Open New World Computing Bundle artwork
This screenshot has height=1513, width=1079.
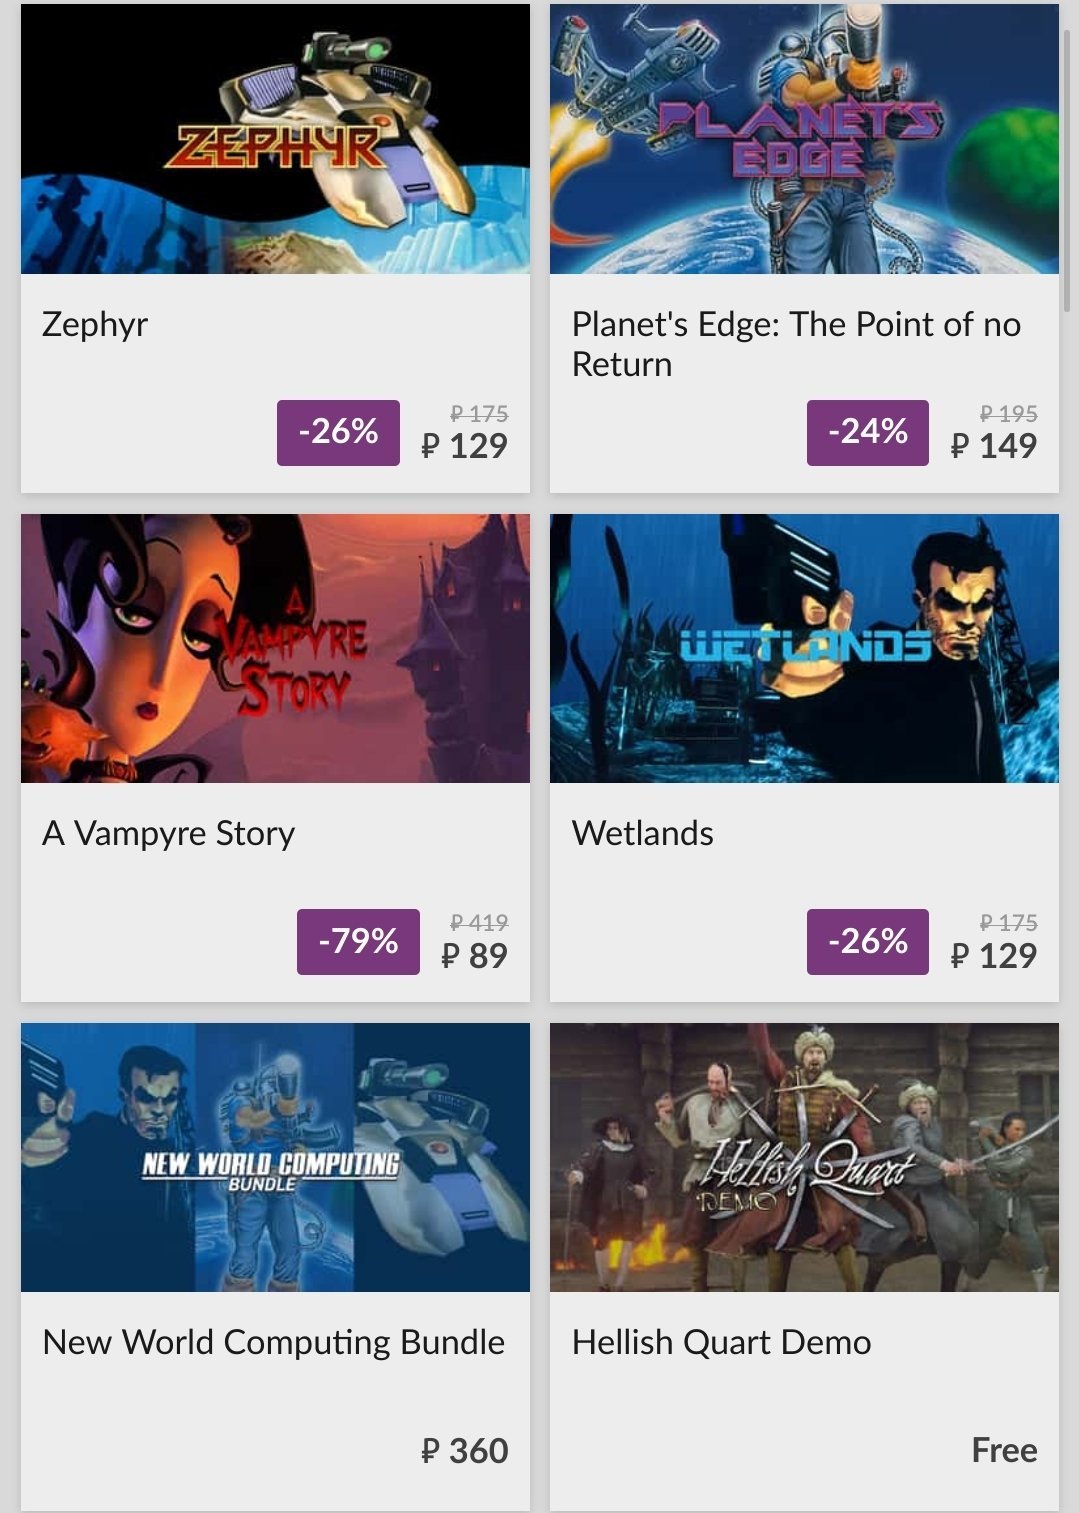pos(275,1157)
